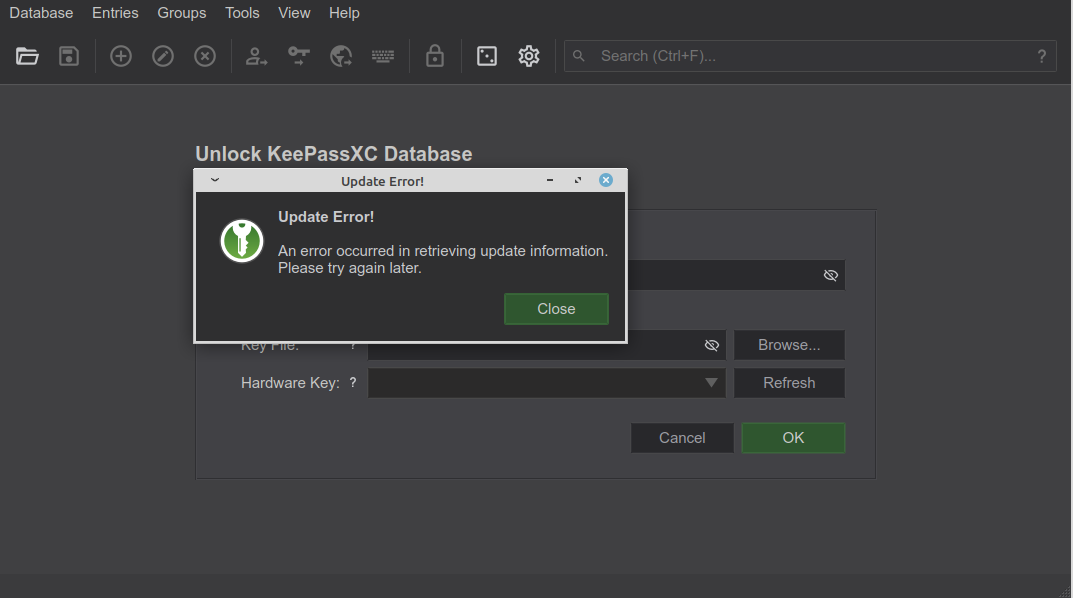Click the "Please try again later." text
This screenshot has height=598, width=1073.
pyautogui.click(x=350, y=268)
